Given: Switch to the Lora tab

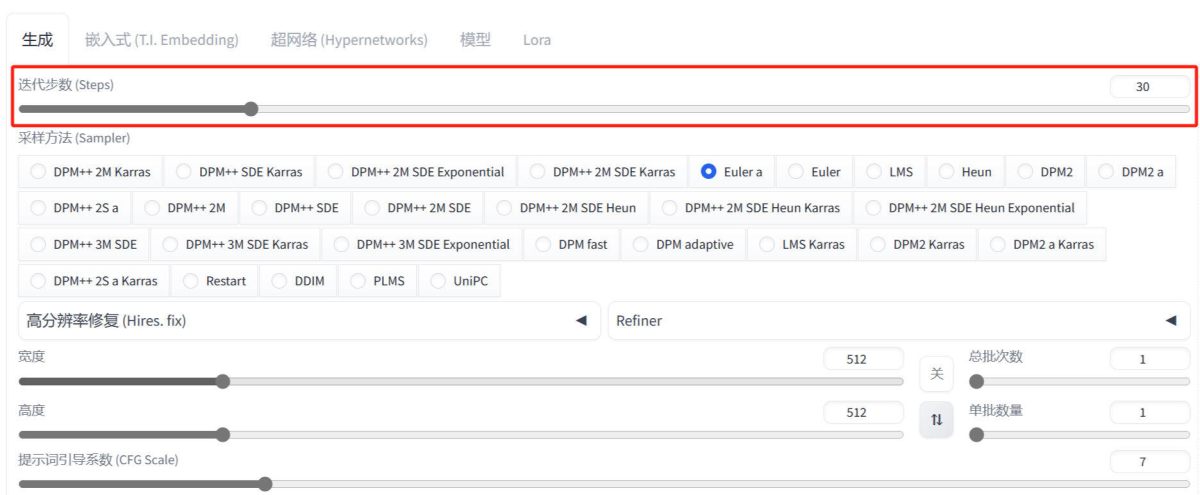Looking at the screenshot, I should tap(536, 40).
